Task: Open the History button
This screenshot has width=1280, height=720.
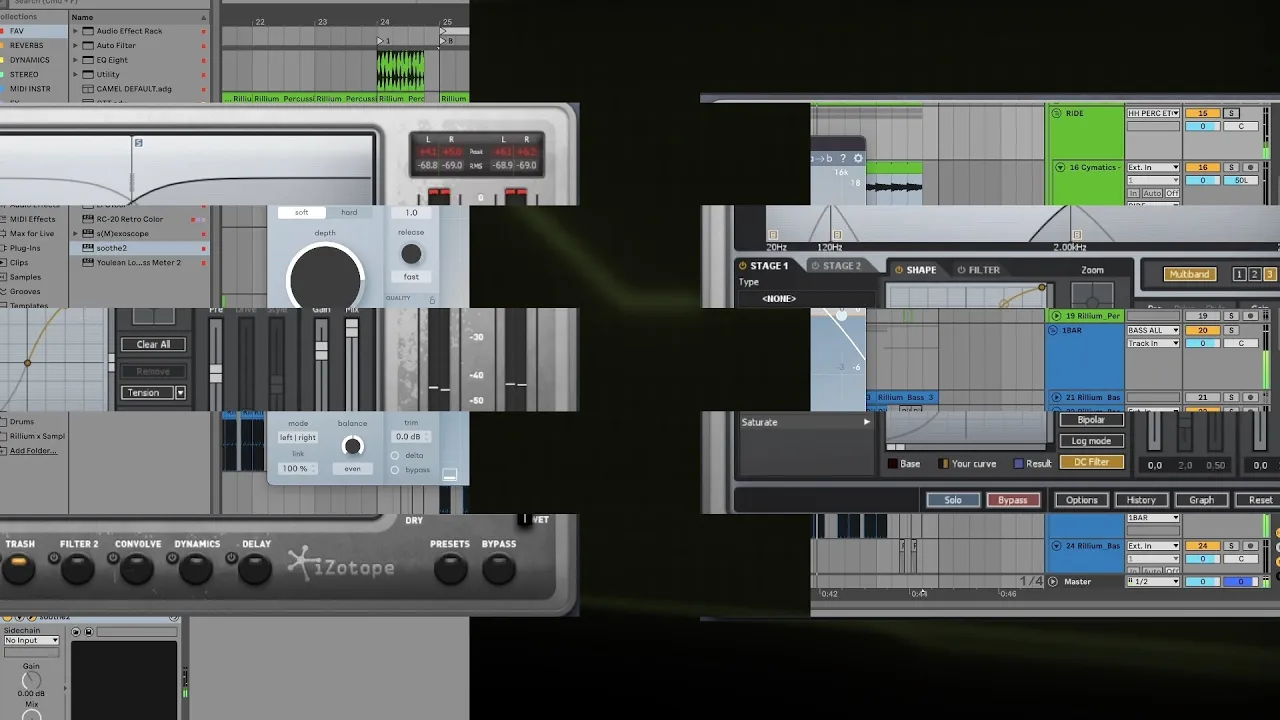Action: [x=1141, y=500]
